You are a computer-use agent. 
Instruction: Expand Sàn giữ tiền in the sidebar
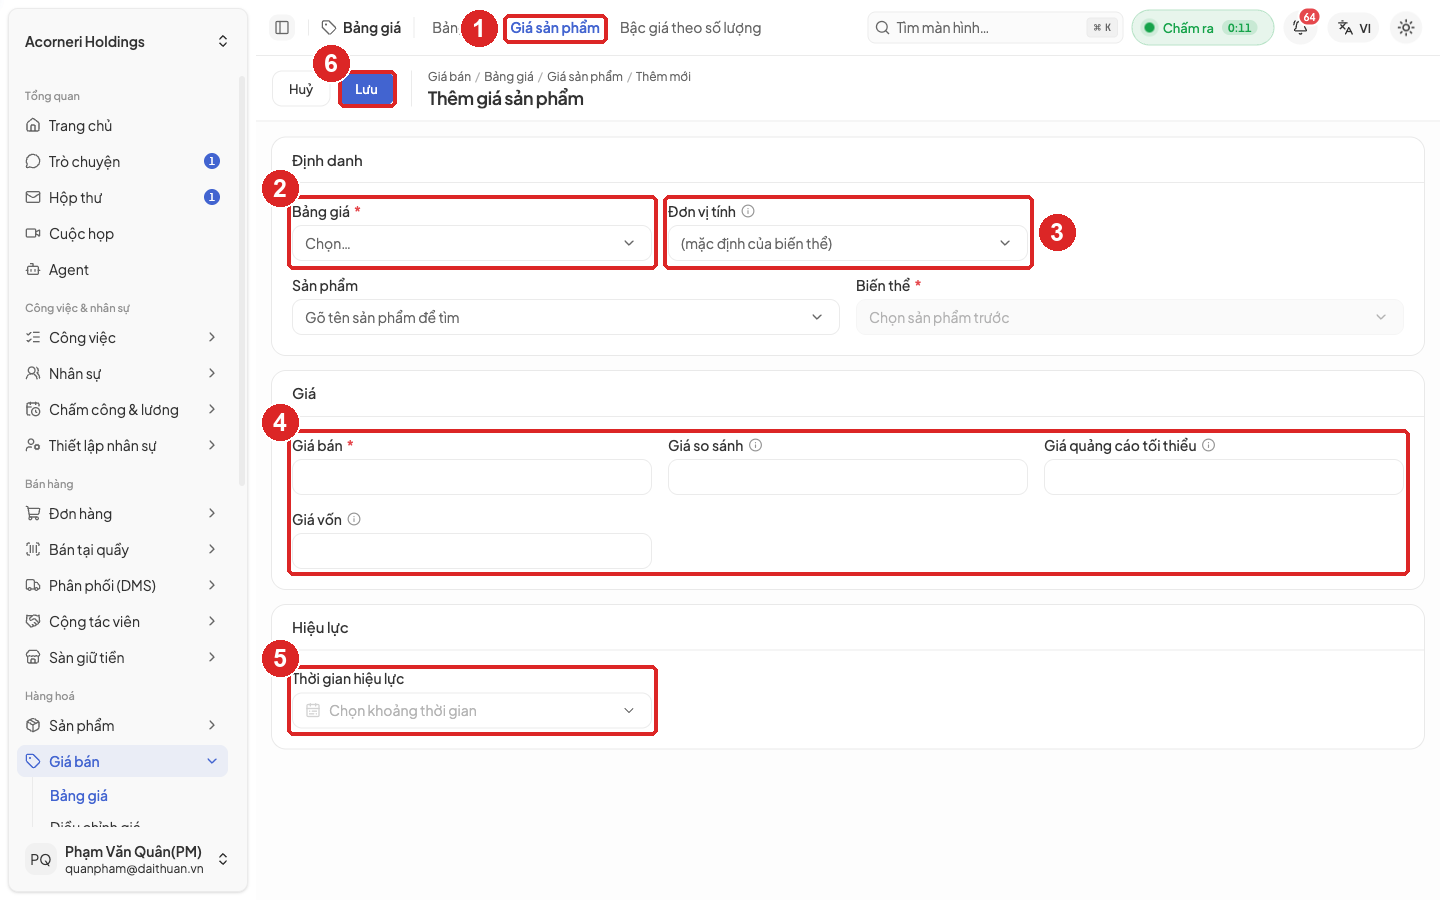[x=122, y=658]
